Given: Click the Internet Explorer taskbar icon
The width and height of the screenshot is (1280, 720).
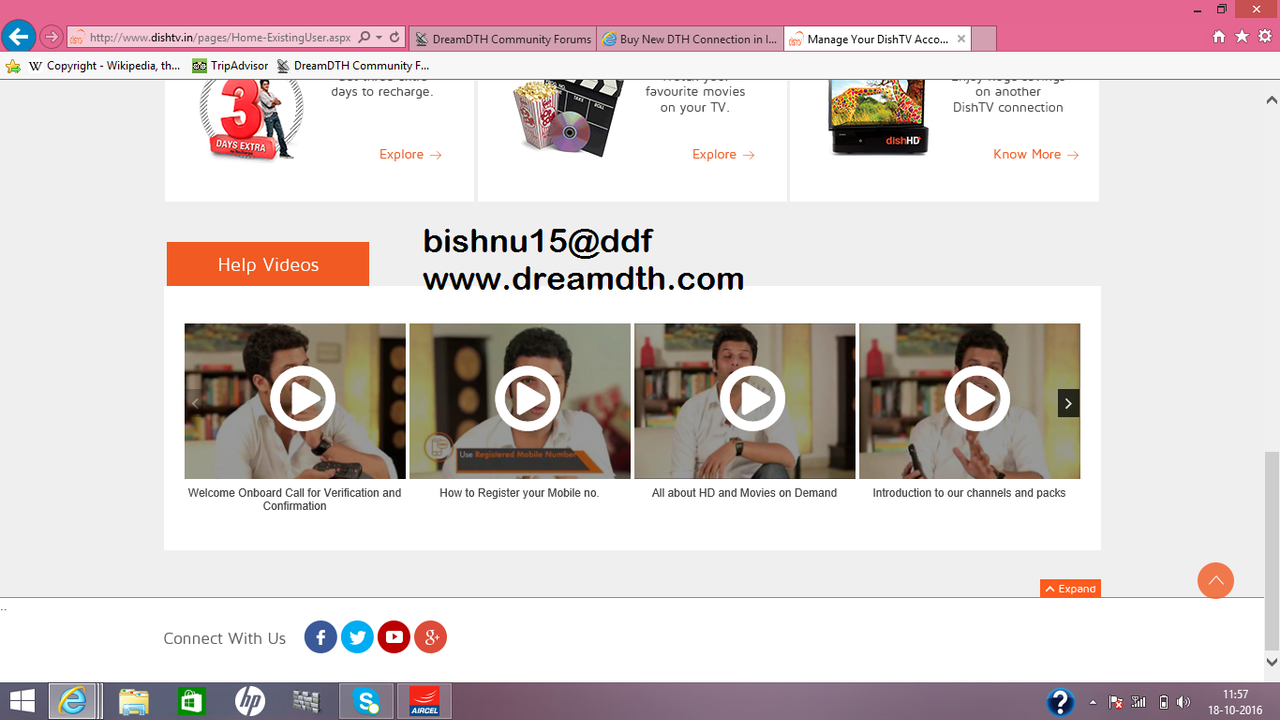Looking at the screenshot, I should click(x=72, y=701).
